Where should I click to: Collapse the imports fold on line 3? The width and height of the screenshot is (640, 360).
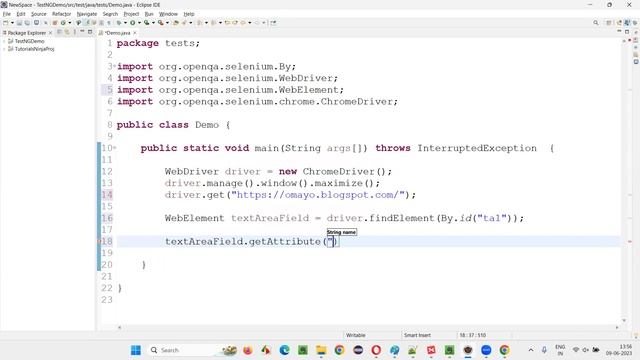(114, 66)
